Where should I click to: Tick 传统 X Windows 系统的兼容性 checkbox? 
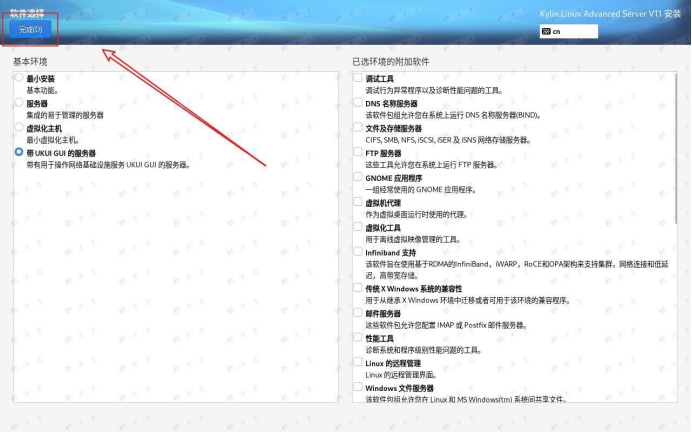coord(358,288)
